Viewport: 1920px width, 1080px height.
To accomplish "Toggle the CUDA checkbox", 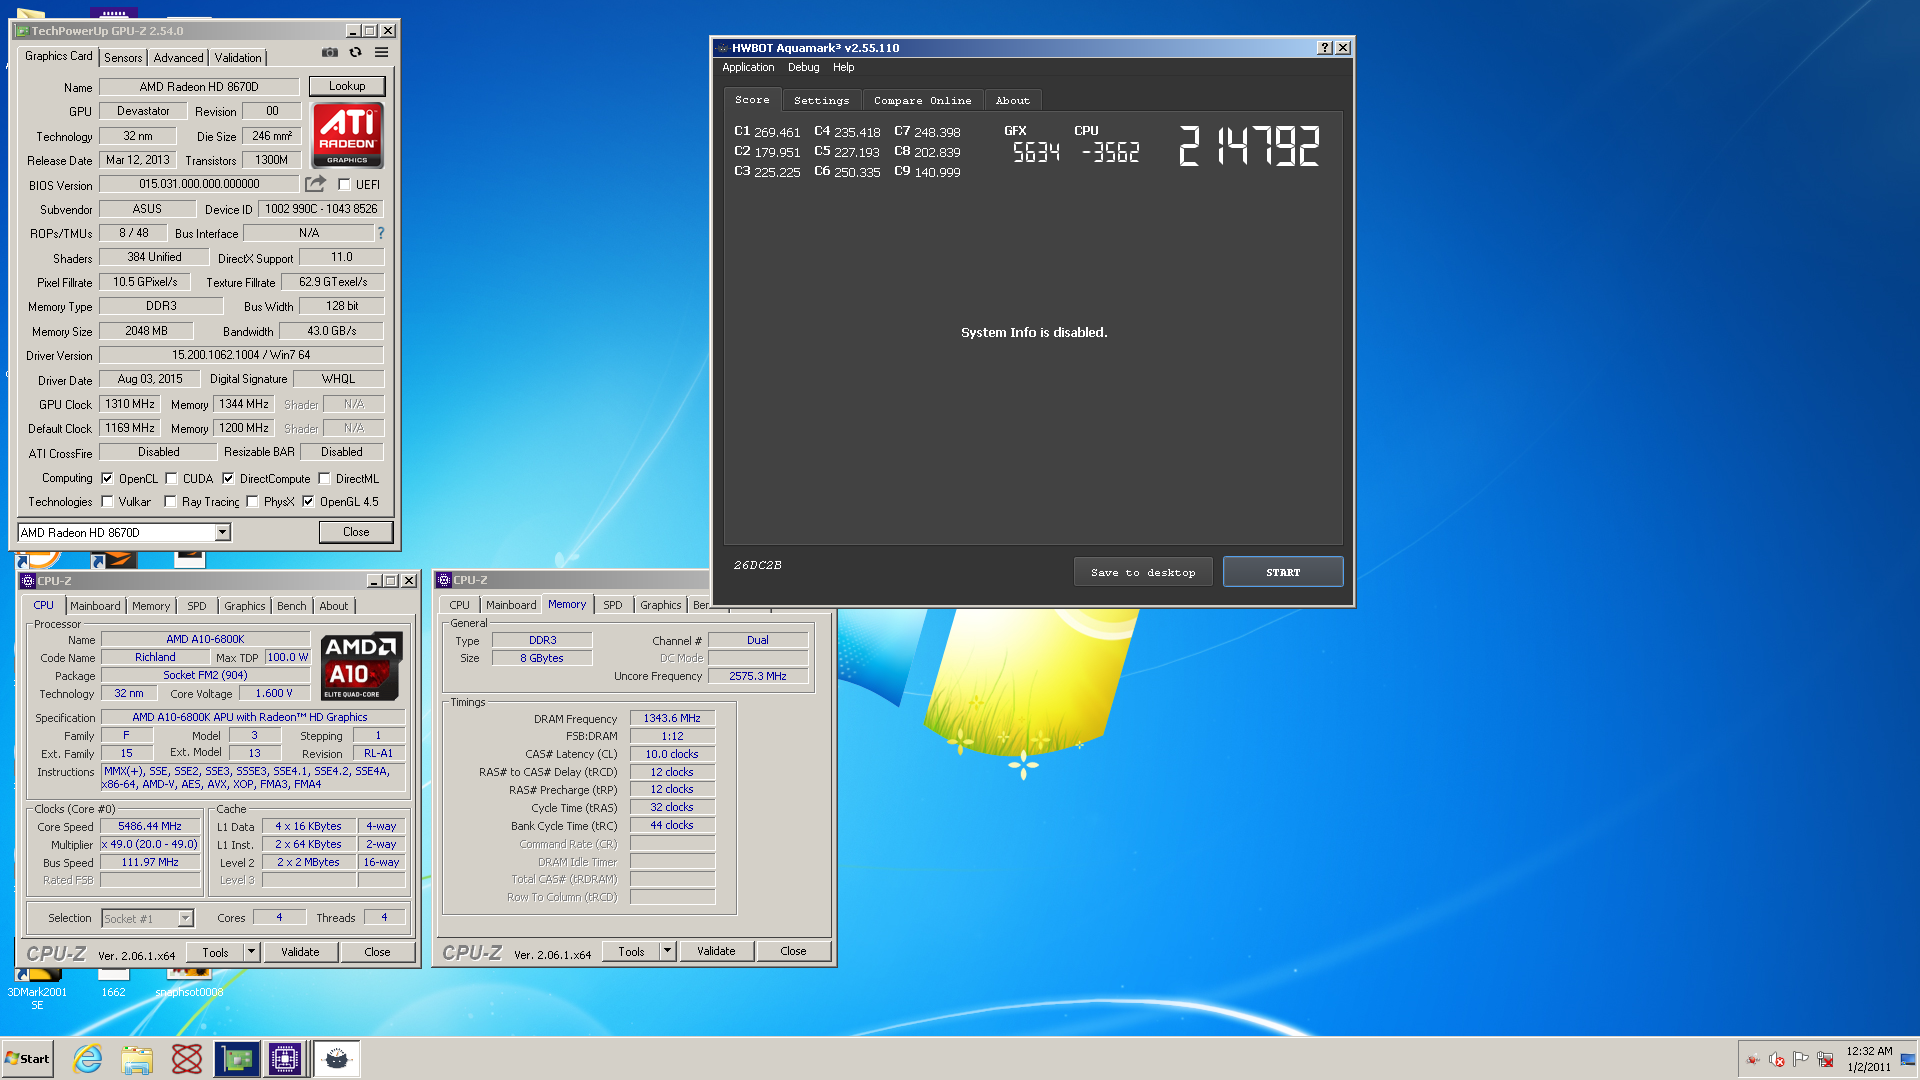I will click(x=171, y=479).
